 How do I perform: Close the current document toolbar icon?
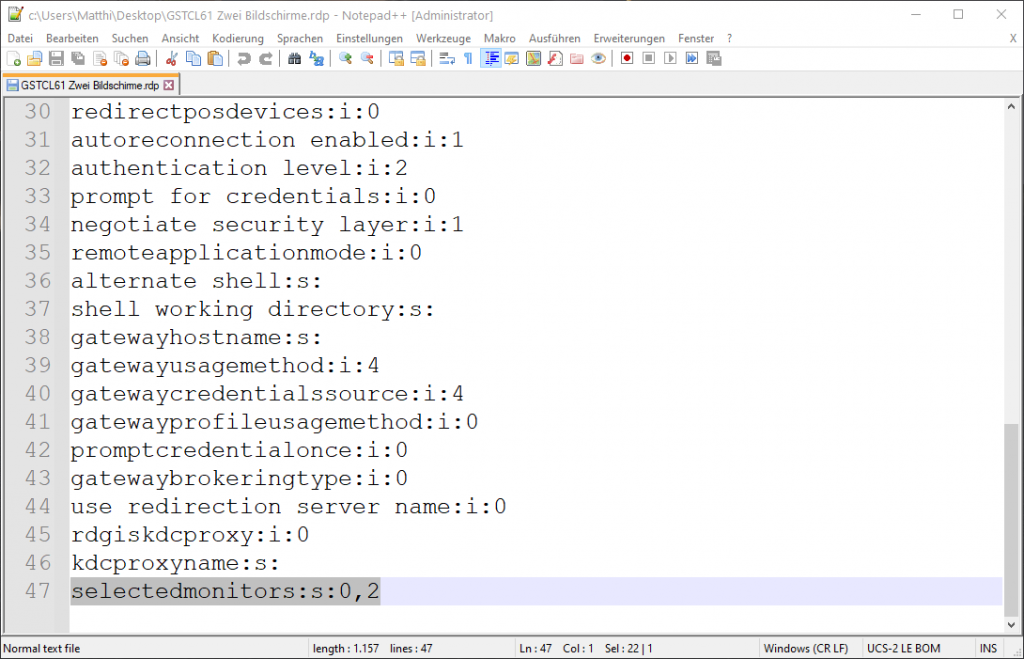pos(100,59)
